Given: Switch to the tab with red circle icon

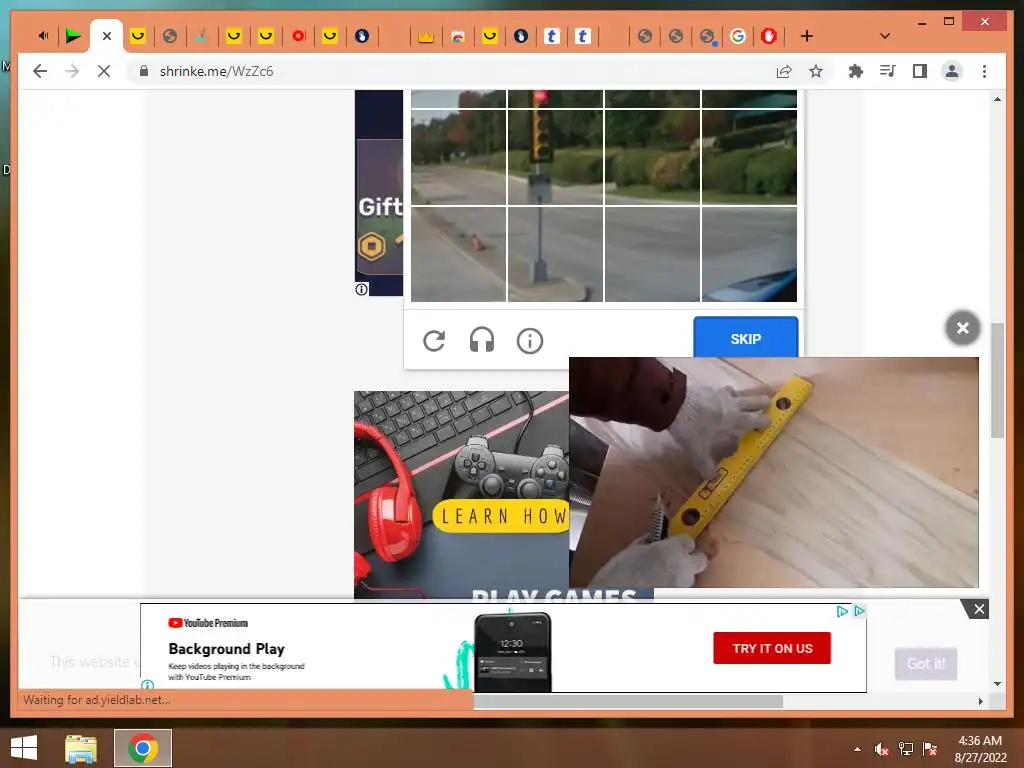Looking at the screenshot, I should pos(298,36).
